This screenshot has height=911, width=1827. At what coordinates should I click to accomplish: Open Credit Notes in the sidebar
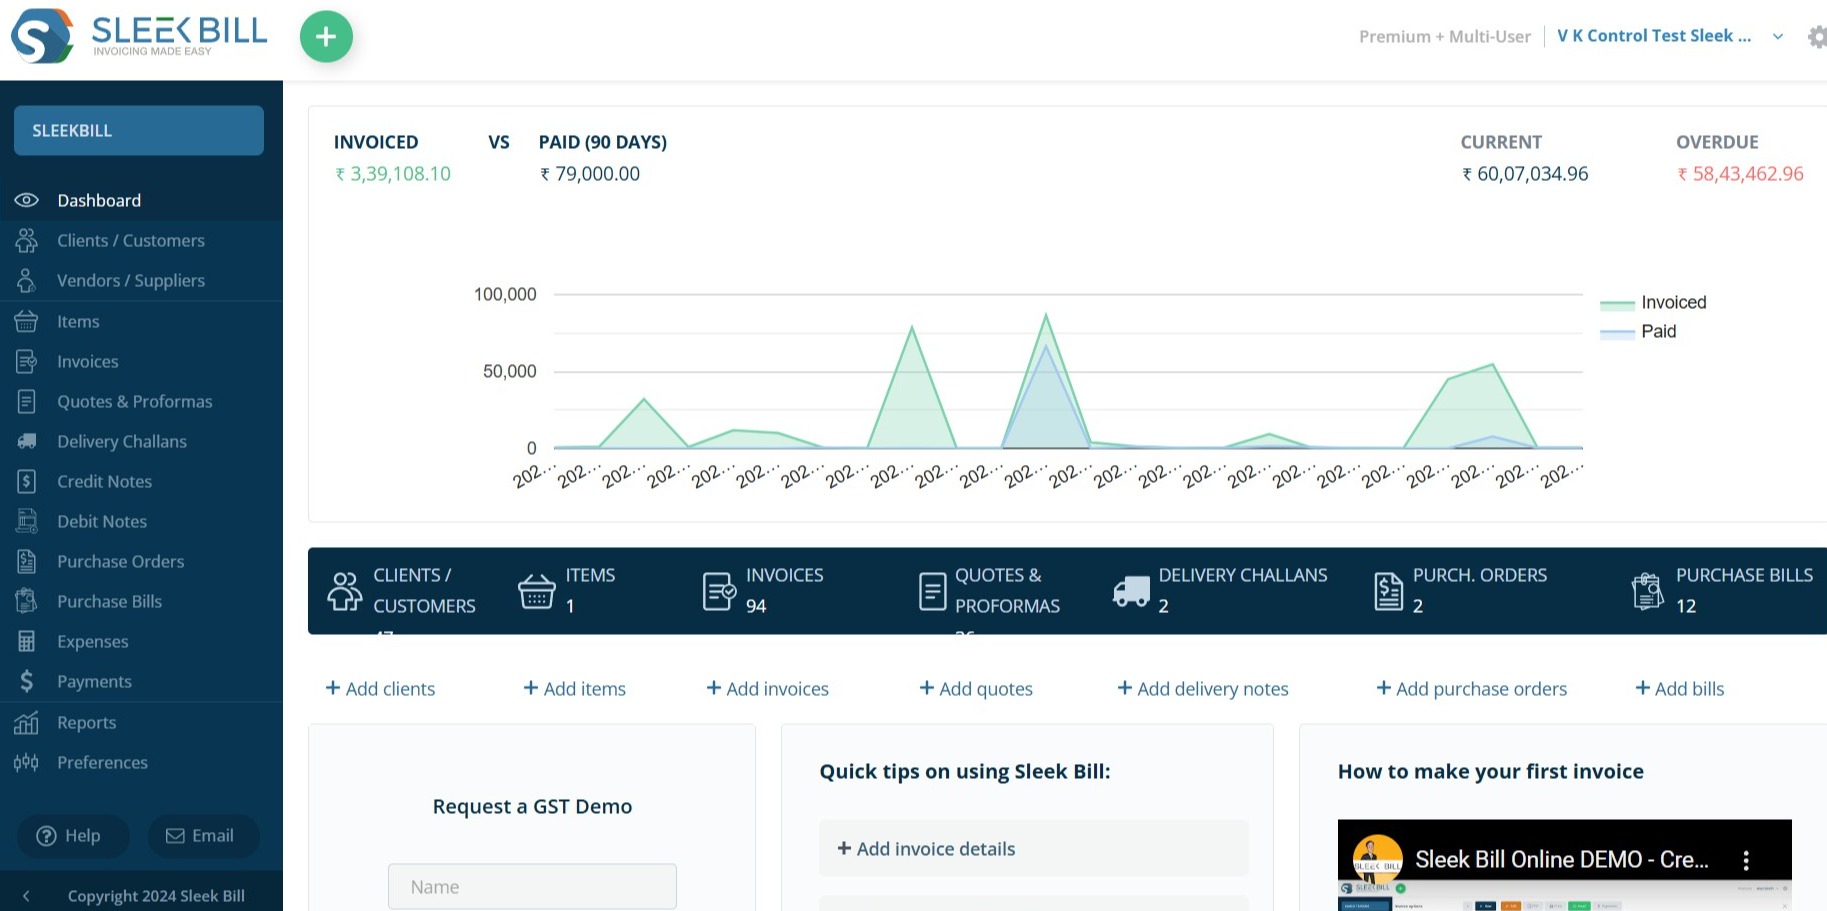pyautogui.click(x=104, y=481)
